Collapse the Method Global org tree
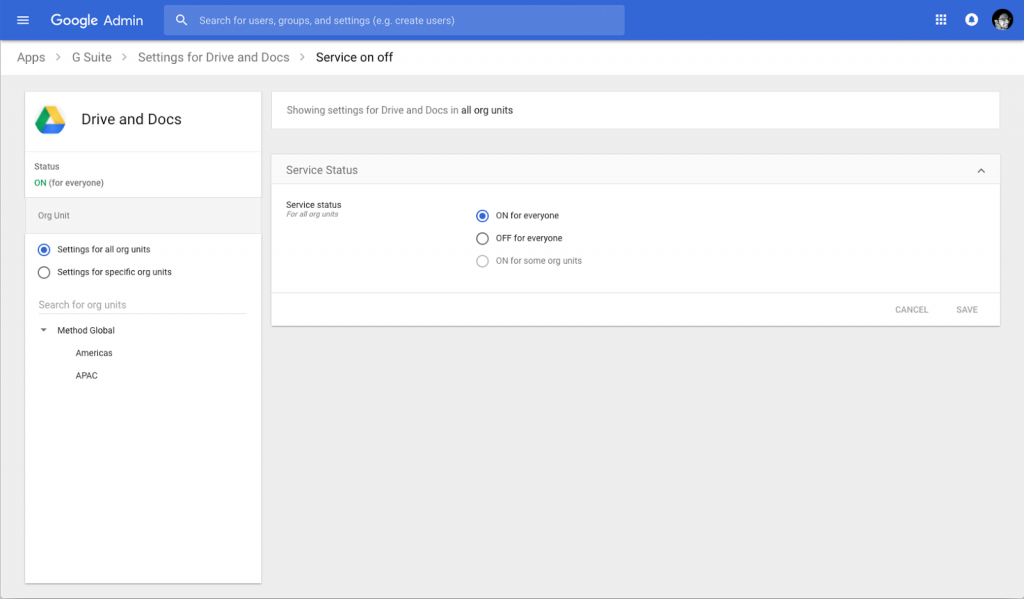The width and height of the screenshot is (1024, 599). point(43,330)
